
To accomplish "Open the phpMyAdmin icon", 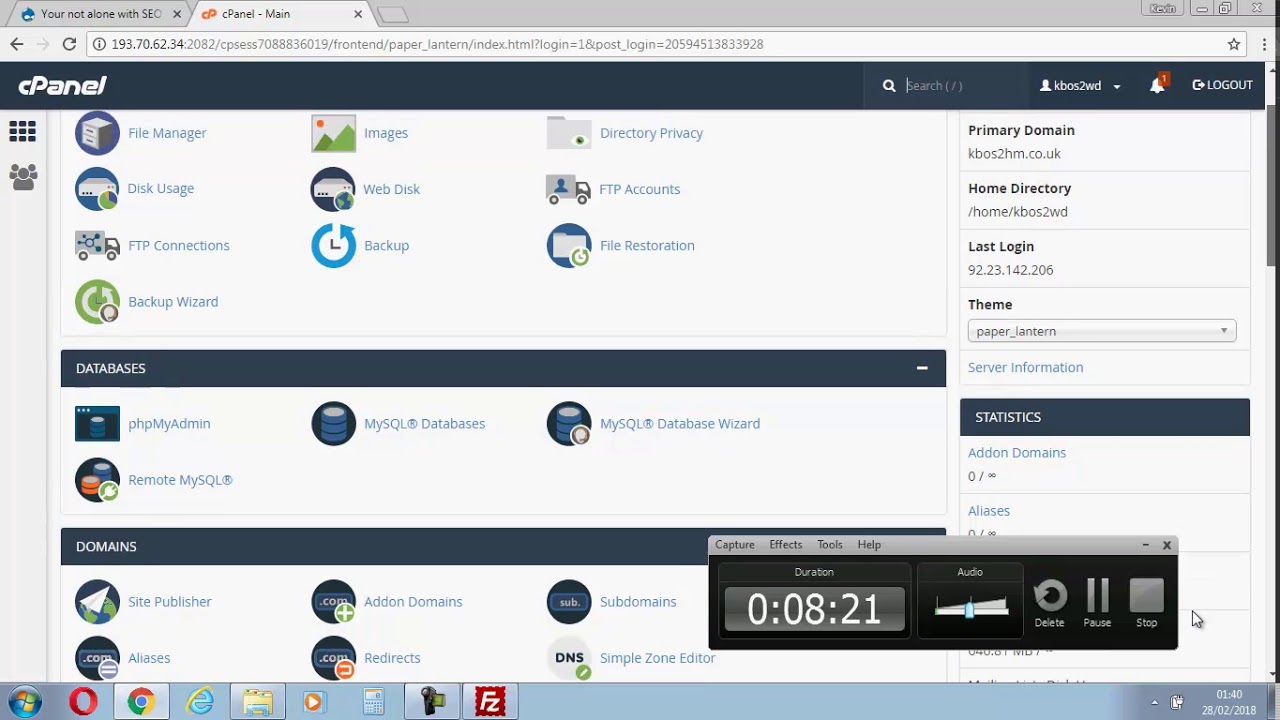I will 97,424.
